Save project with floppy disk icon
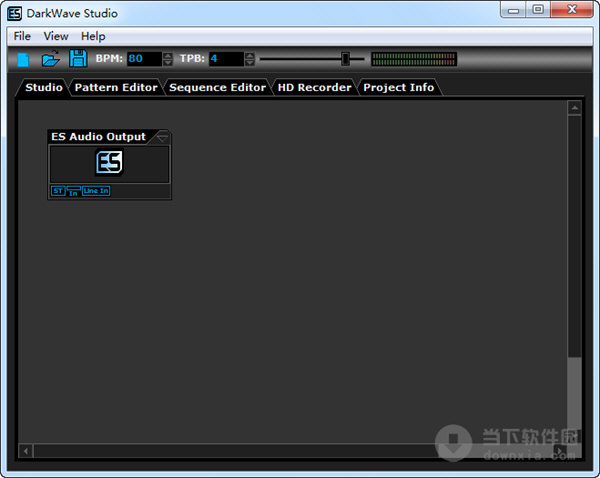This screenshot has height=478, width=600. (x=78, y=59)
